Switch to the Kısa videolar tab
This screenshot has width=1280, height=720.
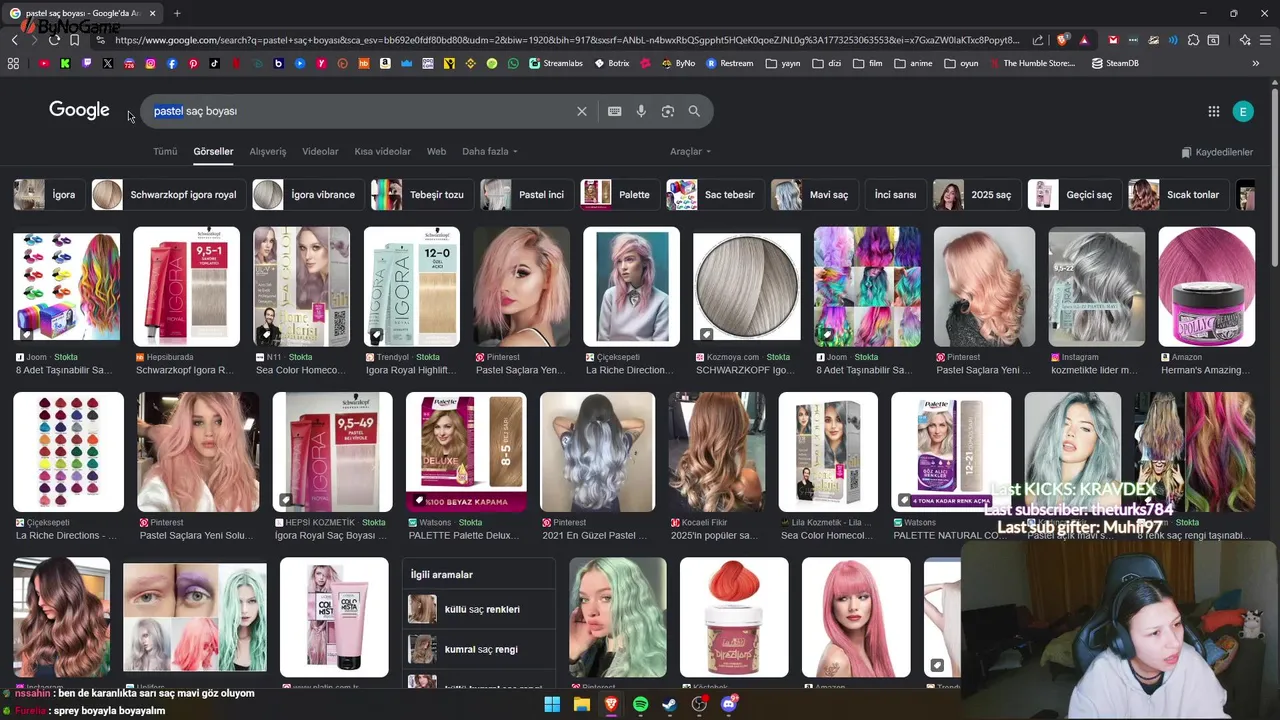(383, 151)
